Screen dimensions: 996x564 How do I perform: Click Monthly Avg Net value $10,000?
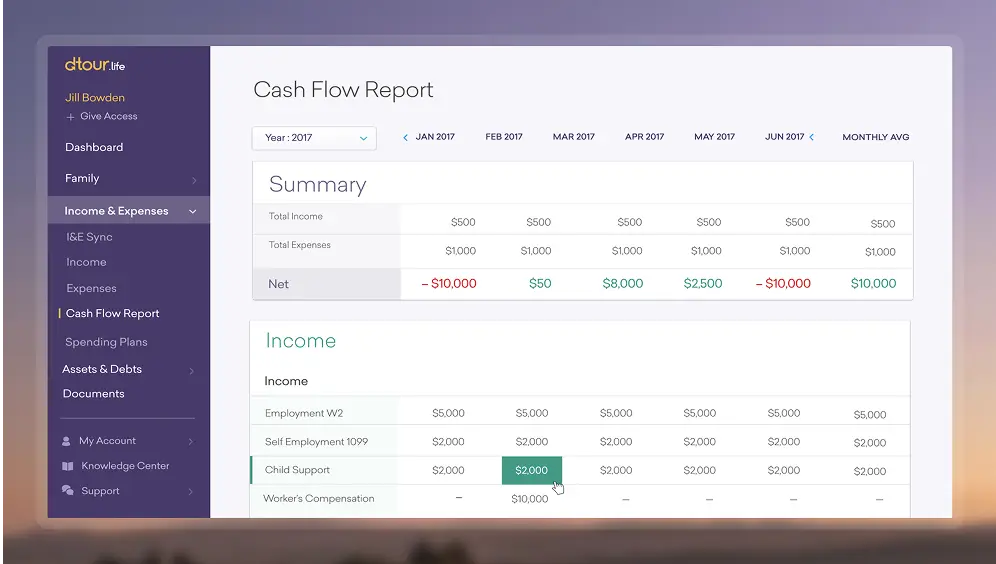pos(873,284)
